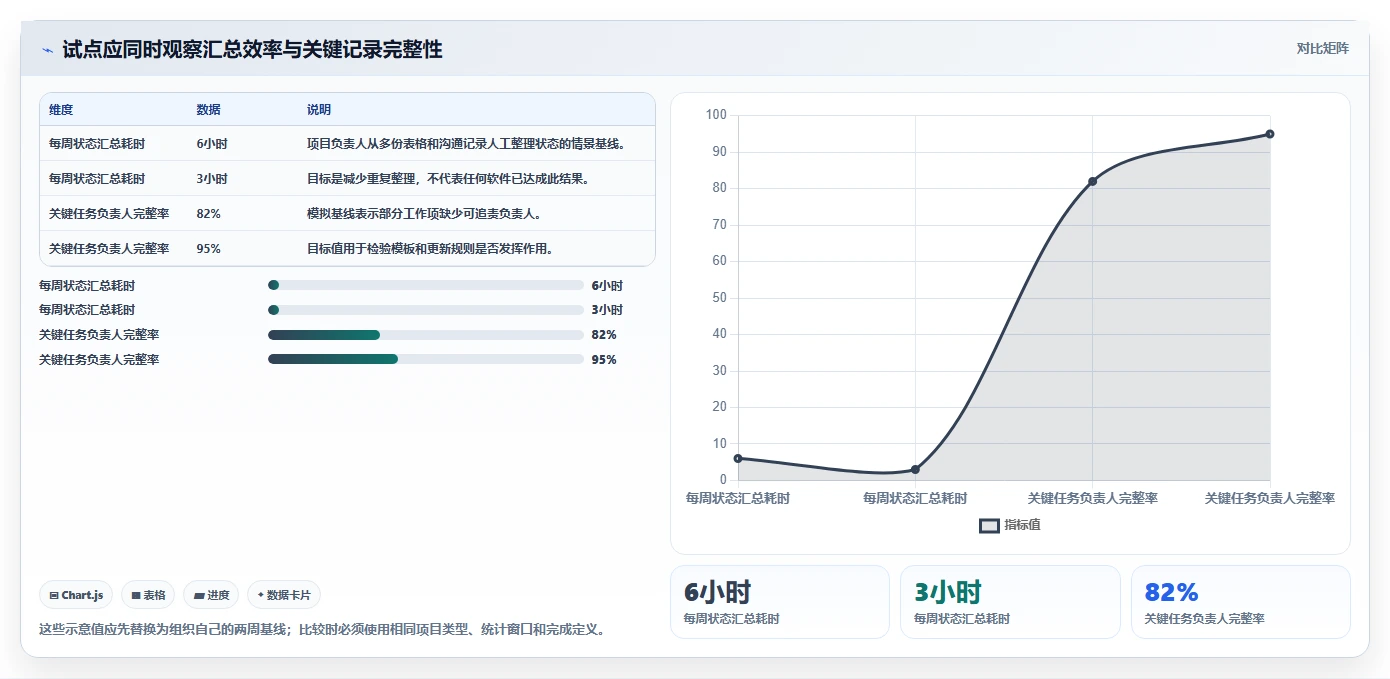Click the progress bar labeled 6小时
Viewport: 1390px width, 679px height.
coord(426,285)
